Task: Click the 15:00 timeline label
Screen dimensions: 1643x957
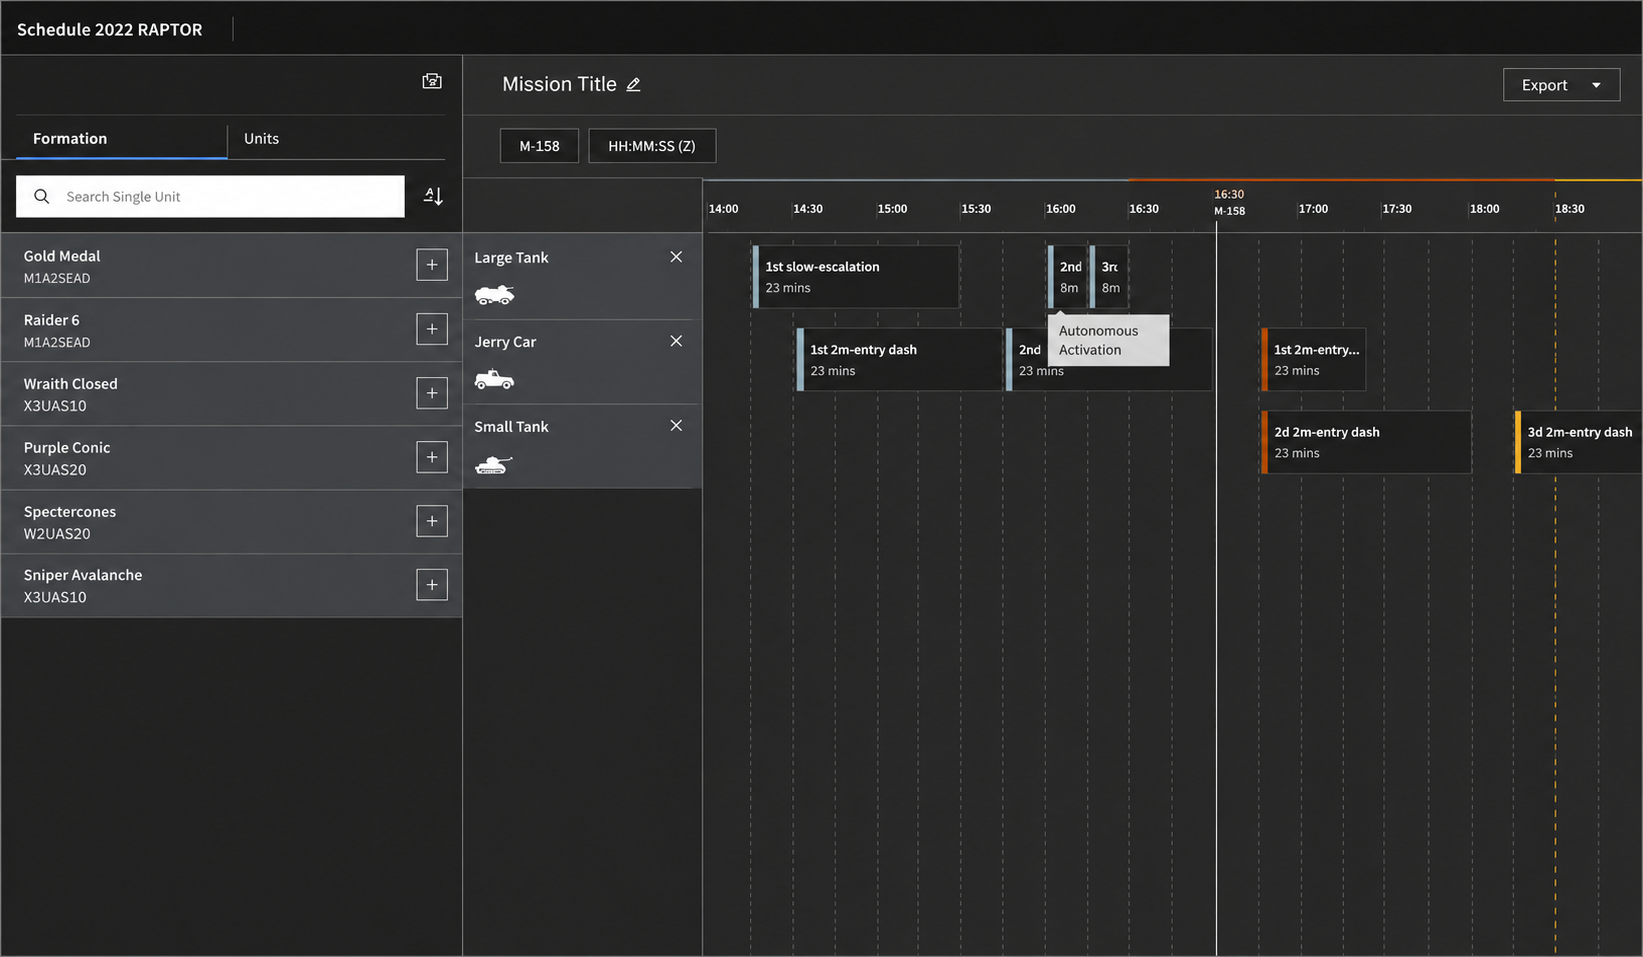Action: pos(892,209)
